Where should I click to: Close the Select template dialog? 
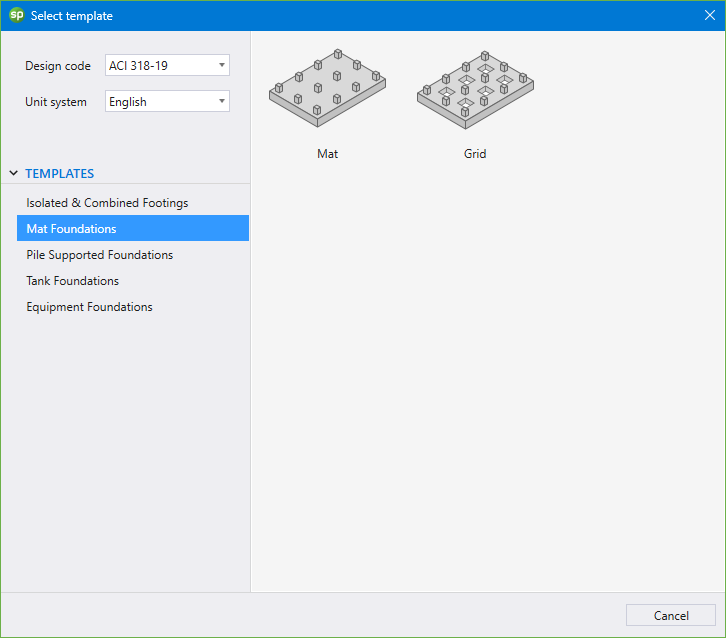(709, 15)
